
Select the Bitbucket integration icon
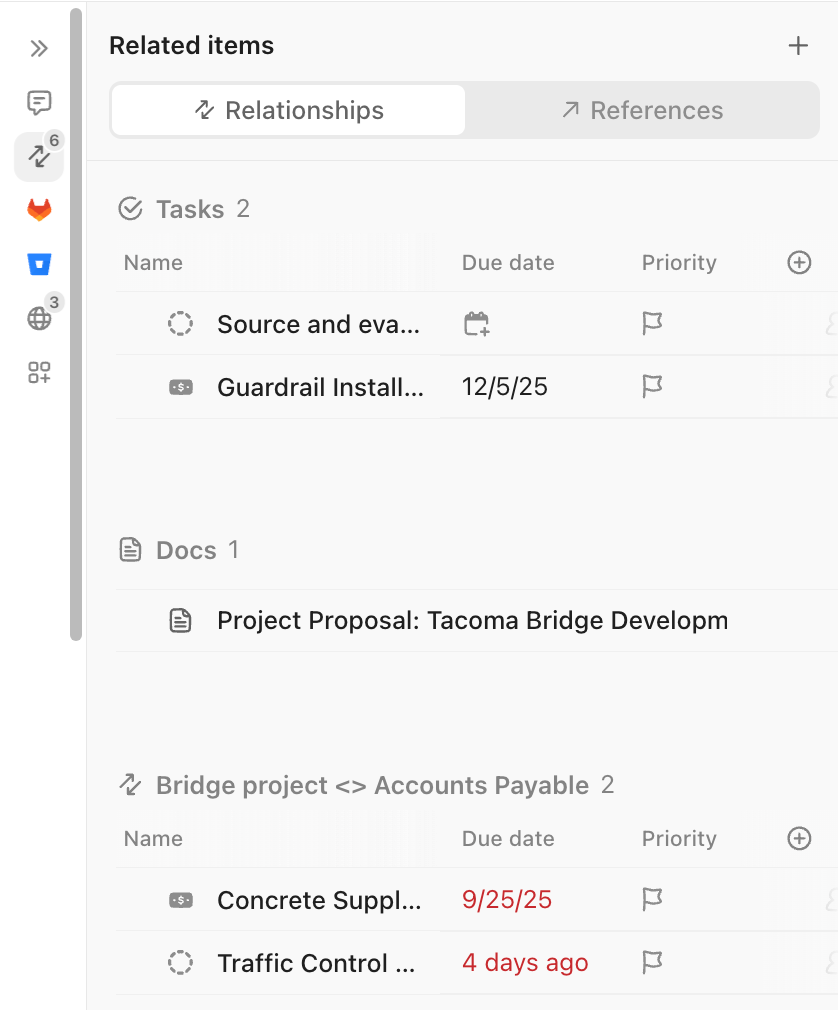tap(38, 263)
